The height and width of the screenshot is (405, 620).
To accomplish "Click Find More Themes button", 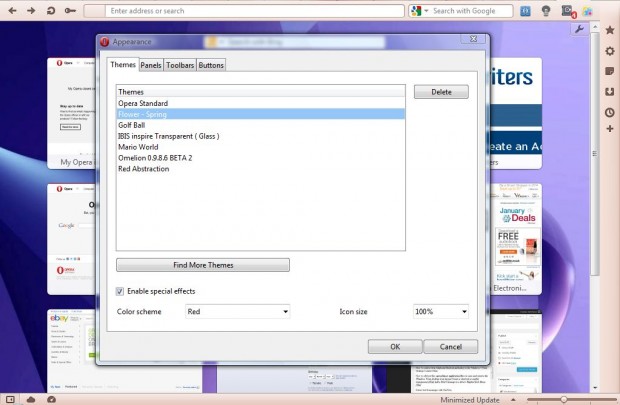I will tap(203, 265).
